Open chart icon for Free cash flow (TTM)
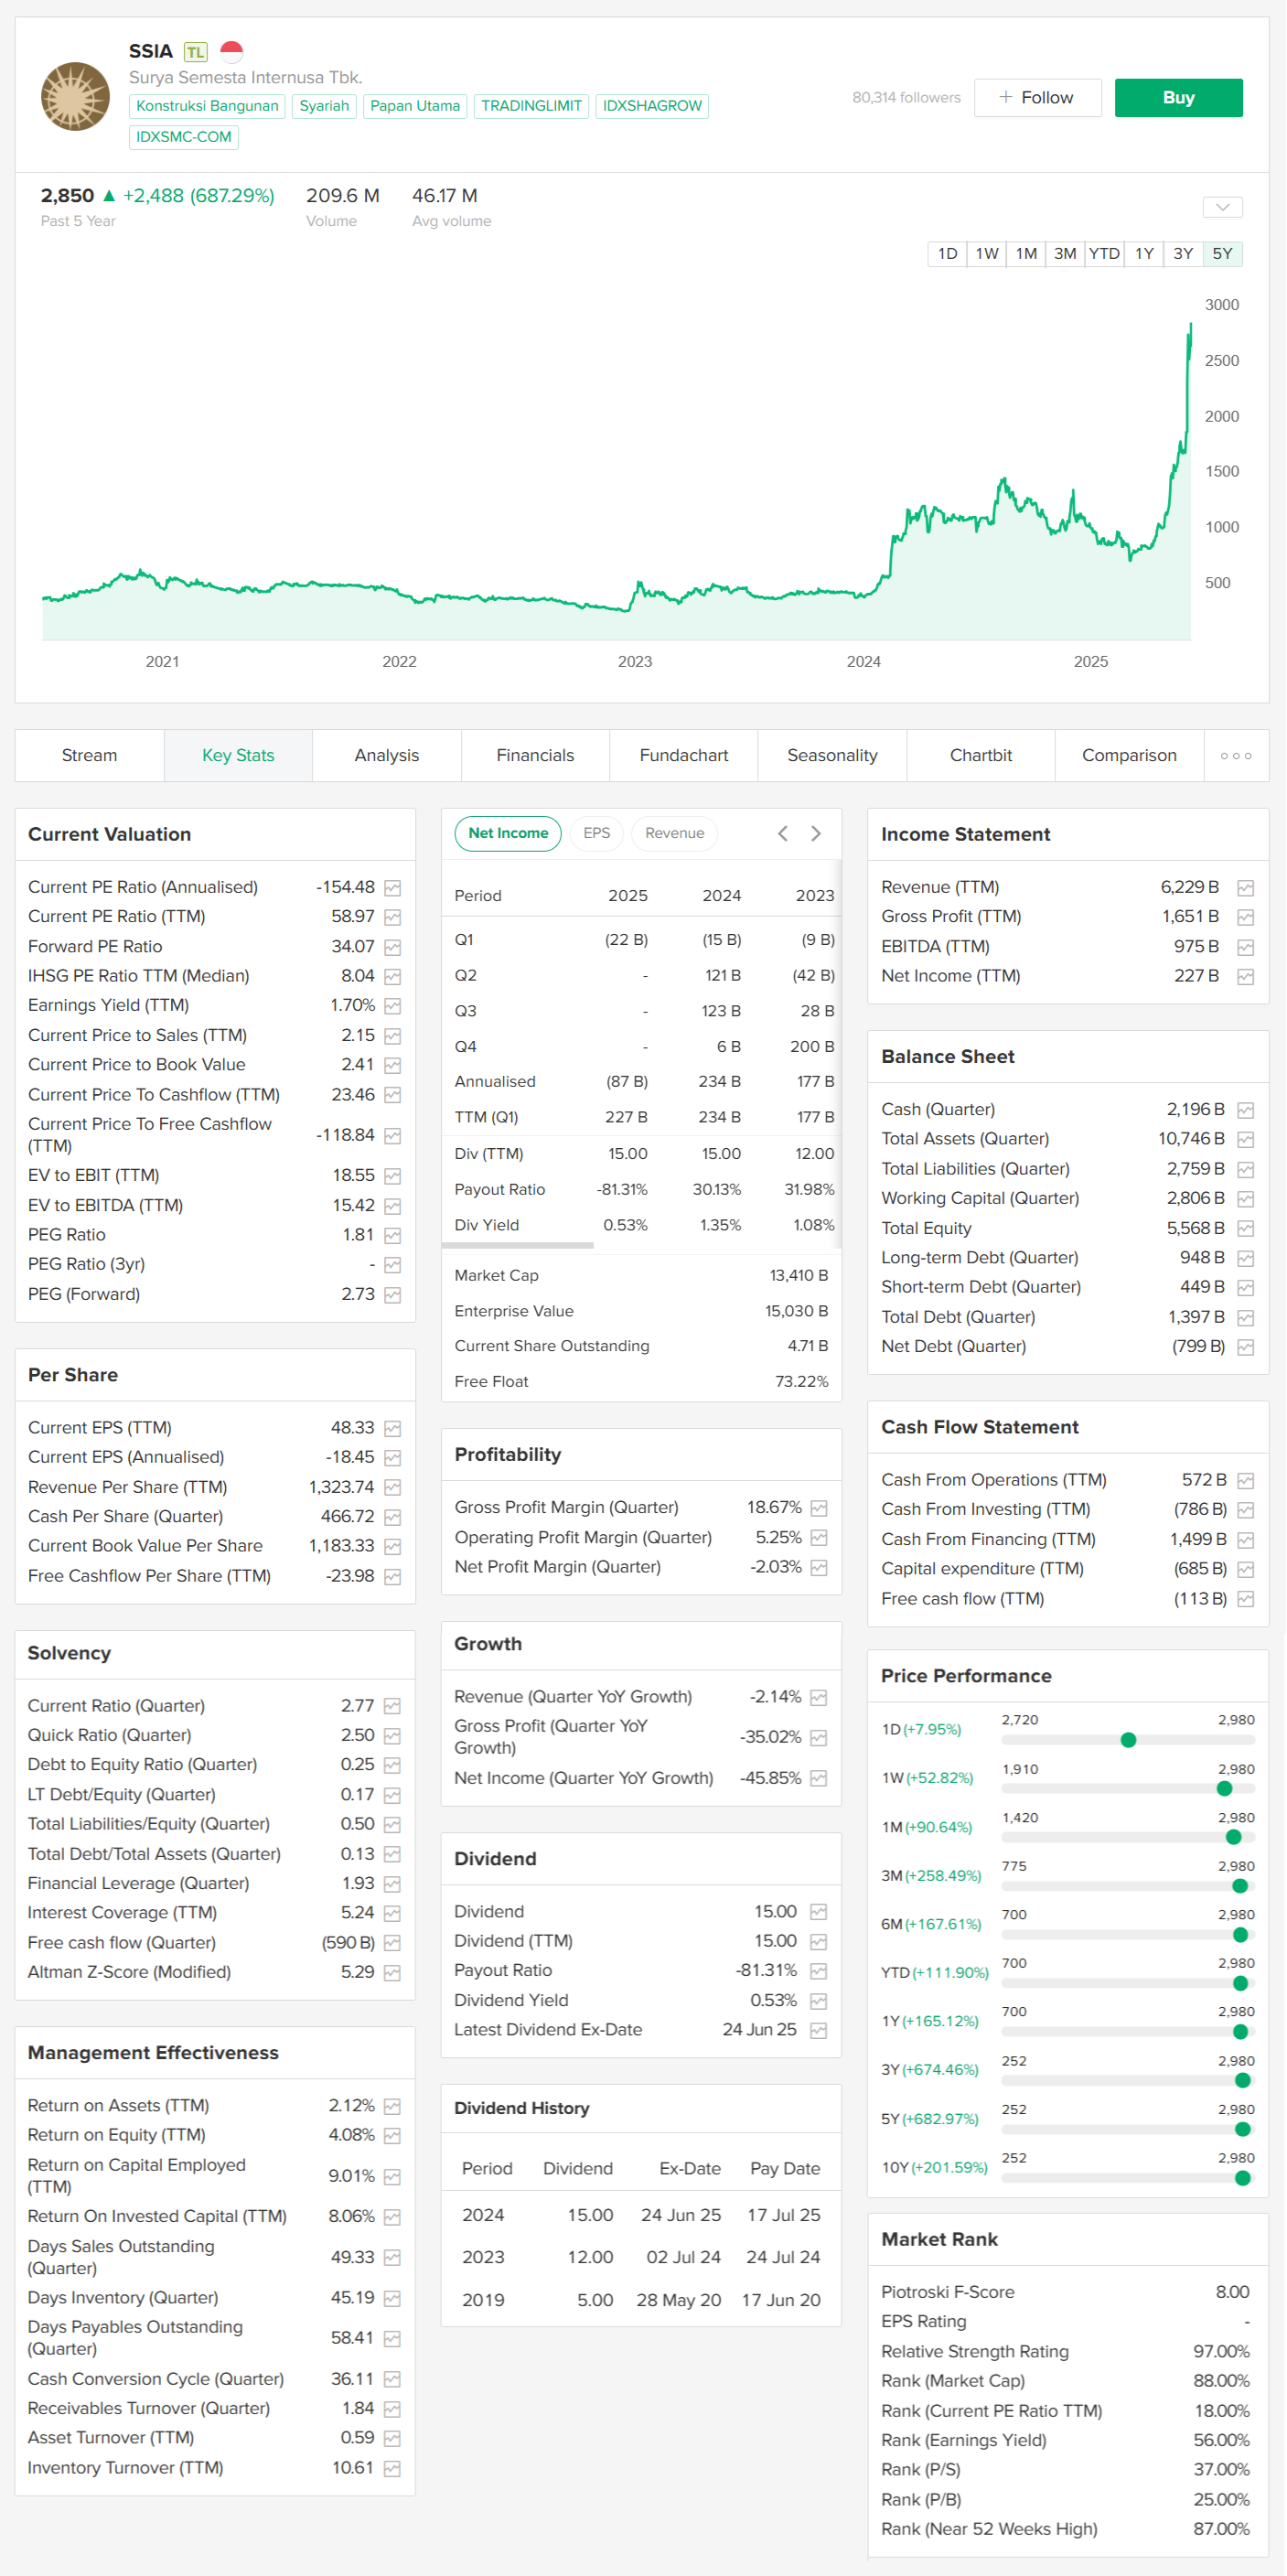This screenshot has width=1287, height=2576. point(1246,1600)
